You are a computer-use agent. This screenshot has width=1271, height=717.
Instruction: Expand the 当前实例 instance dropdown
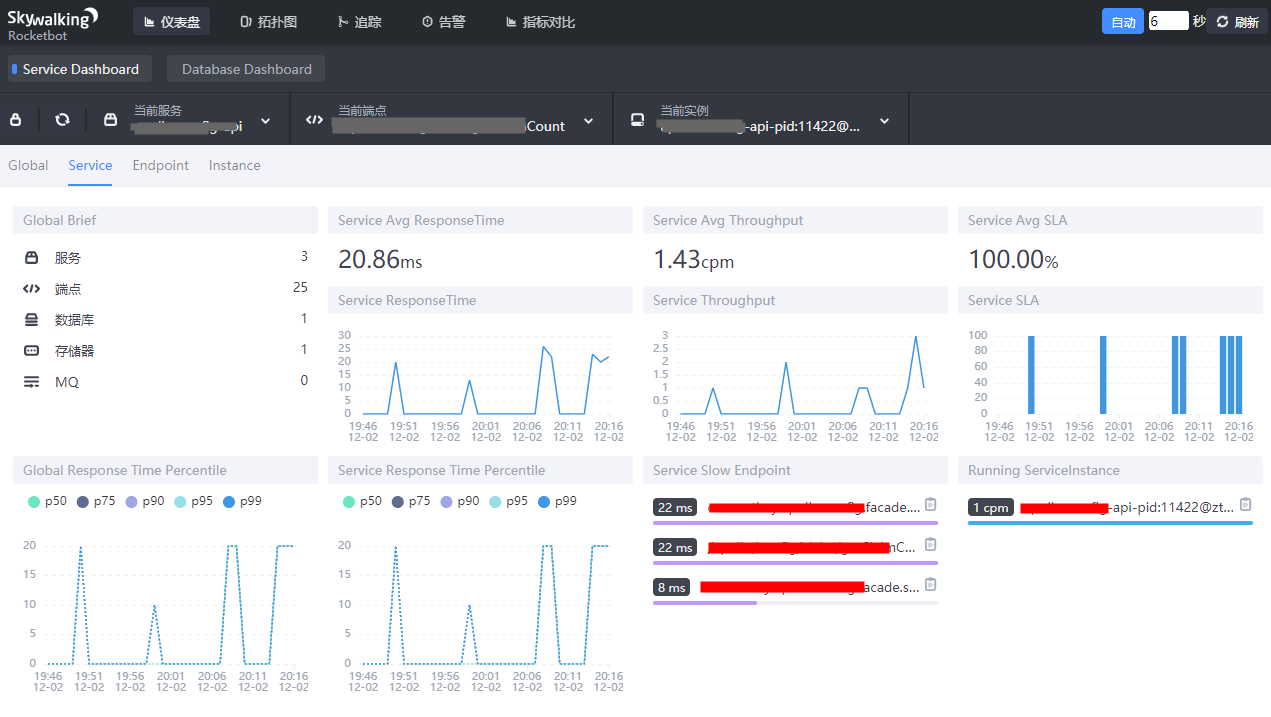pos(884,121)
